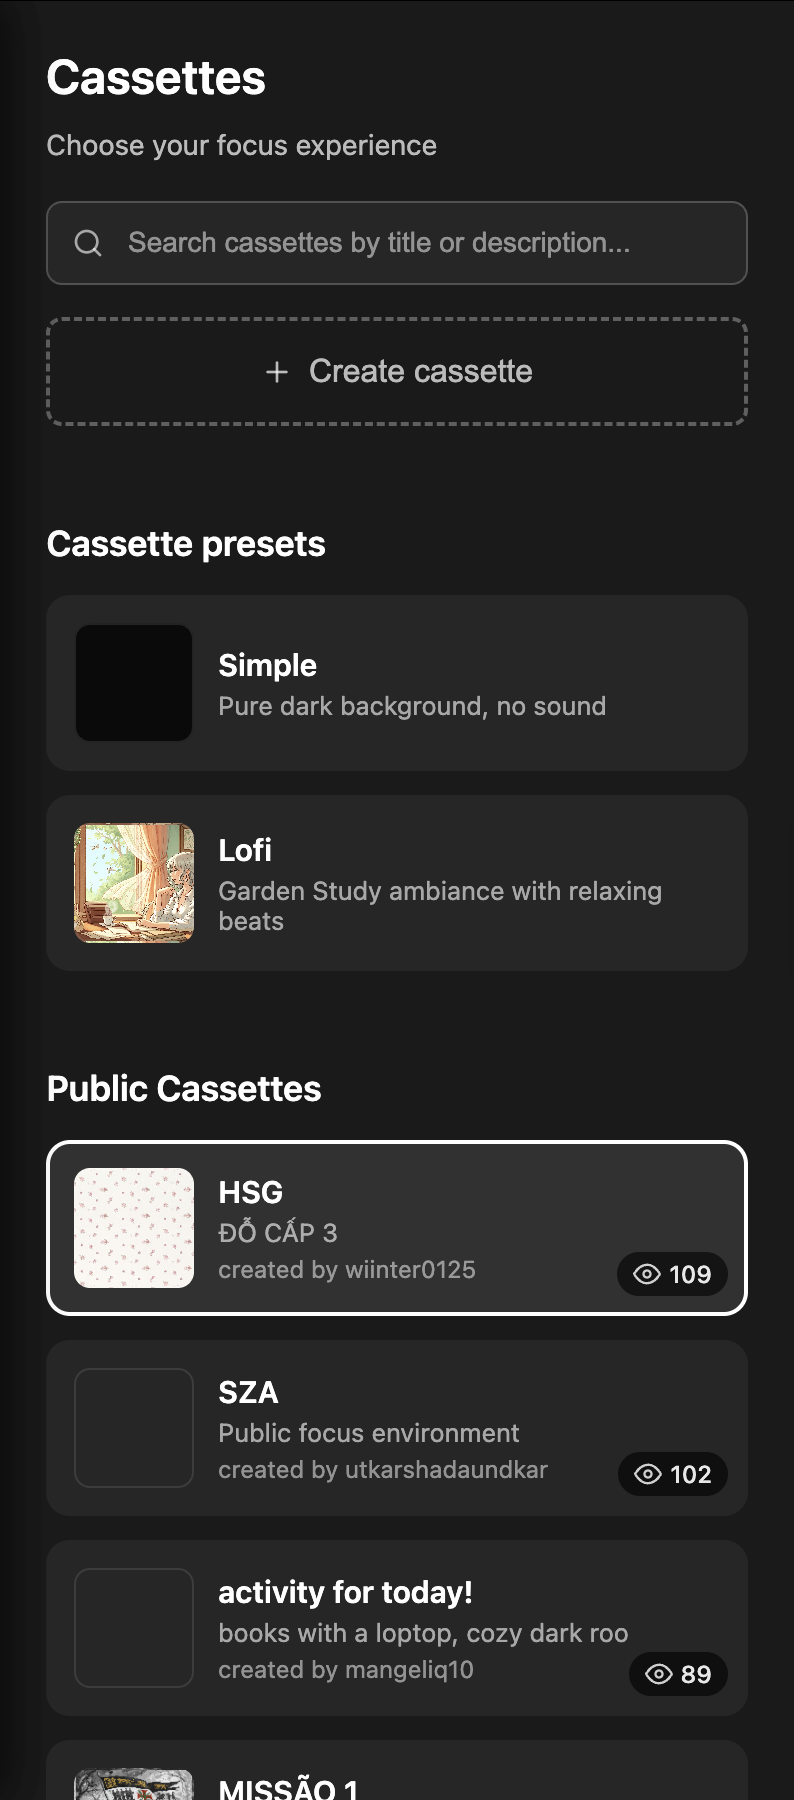Click the Create cassette button

click(x=397, y=371)
